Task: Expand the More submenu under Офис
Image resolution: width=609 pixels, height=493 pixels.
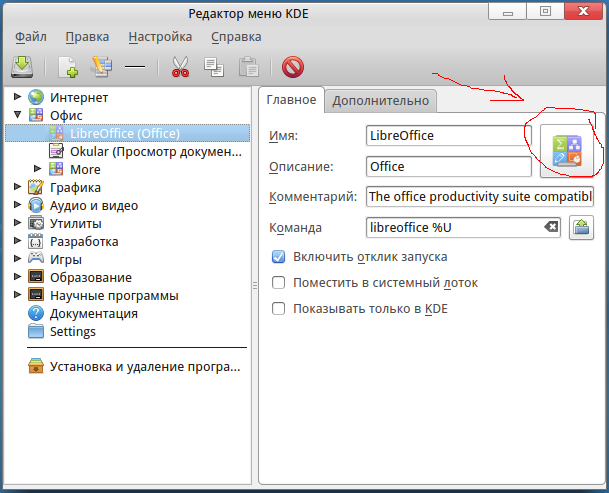Action: pyautogui.click(x=38, y=169)
